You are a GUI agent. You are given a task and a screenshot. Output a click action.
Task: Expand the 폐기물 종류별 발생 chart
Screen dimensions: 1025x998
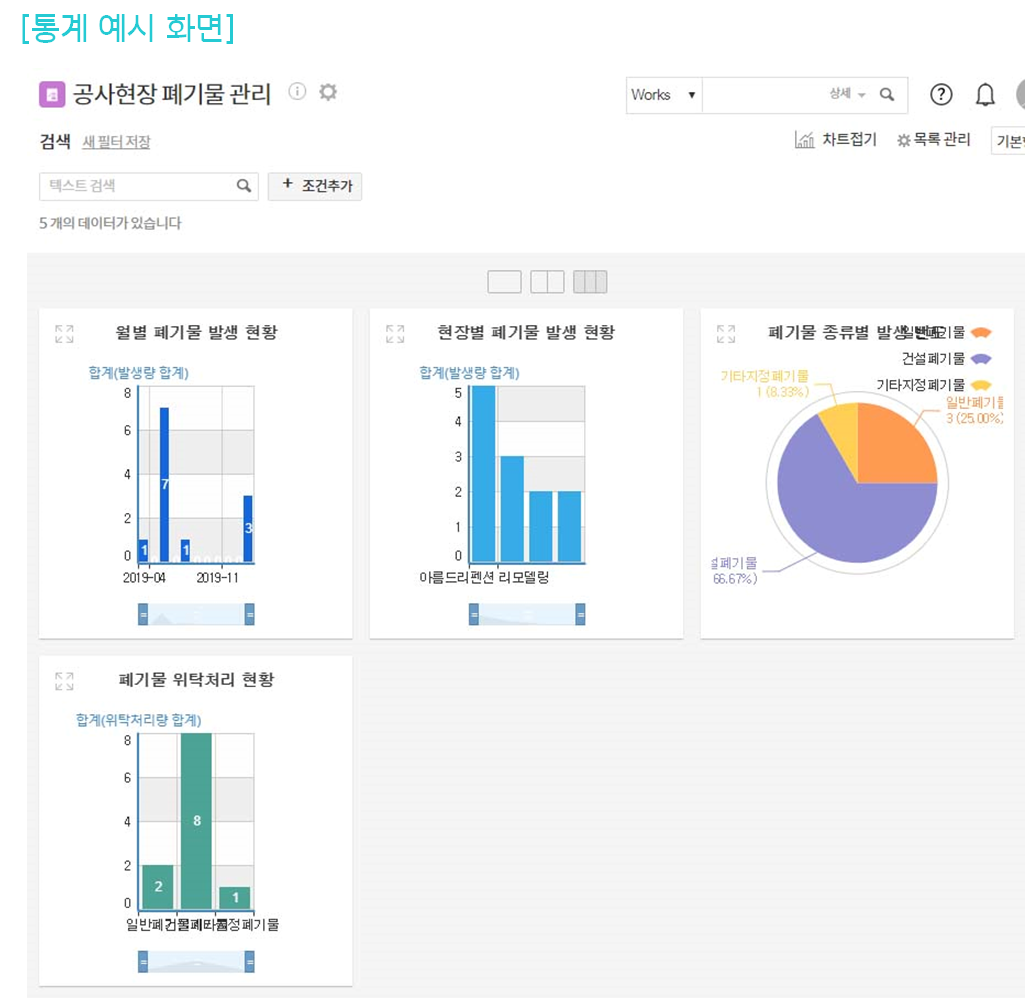click(726, 334)
